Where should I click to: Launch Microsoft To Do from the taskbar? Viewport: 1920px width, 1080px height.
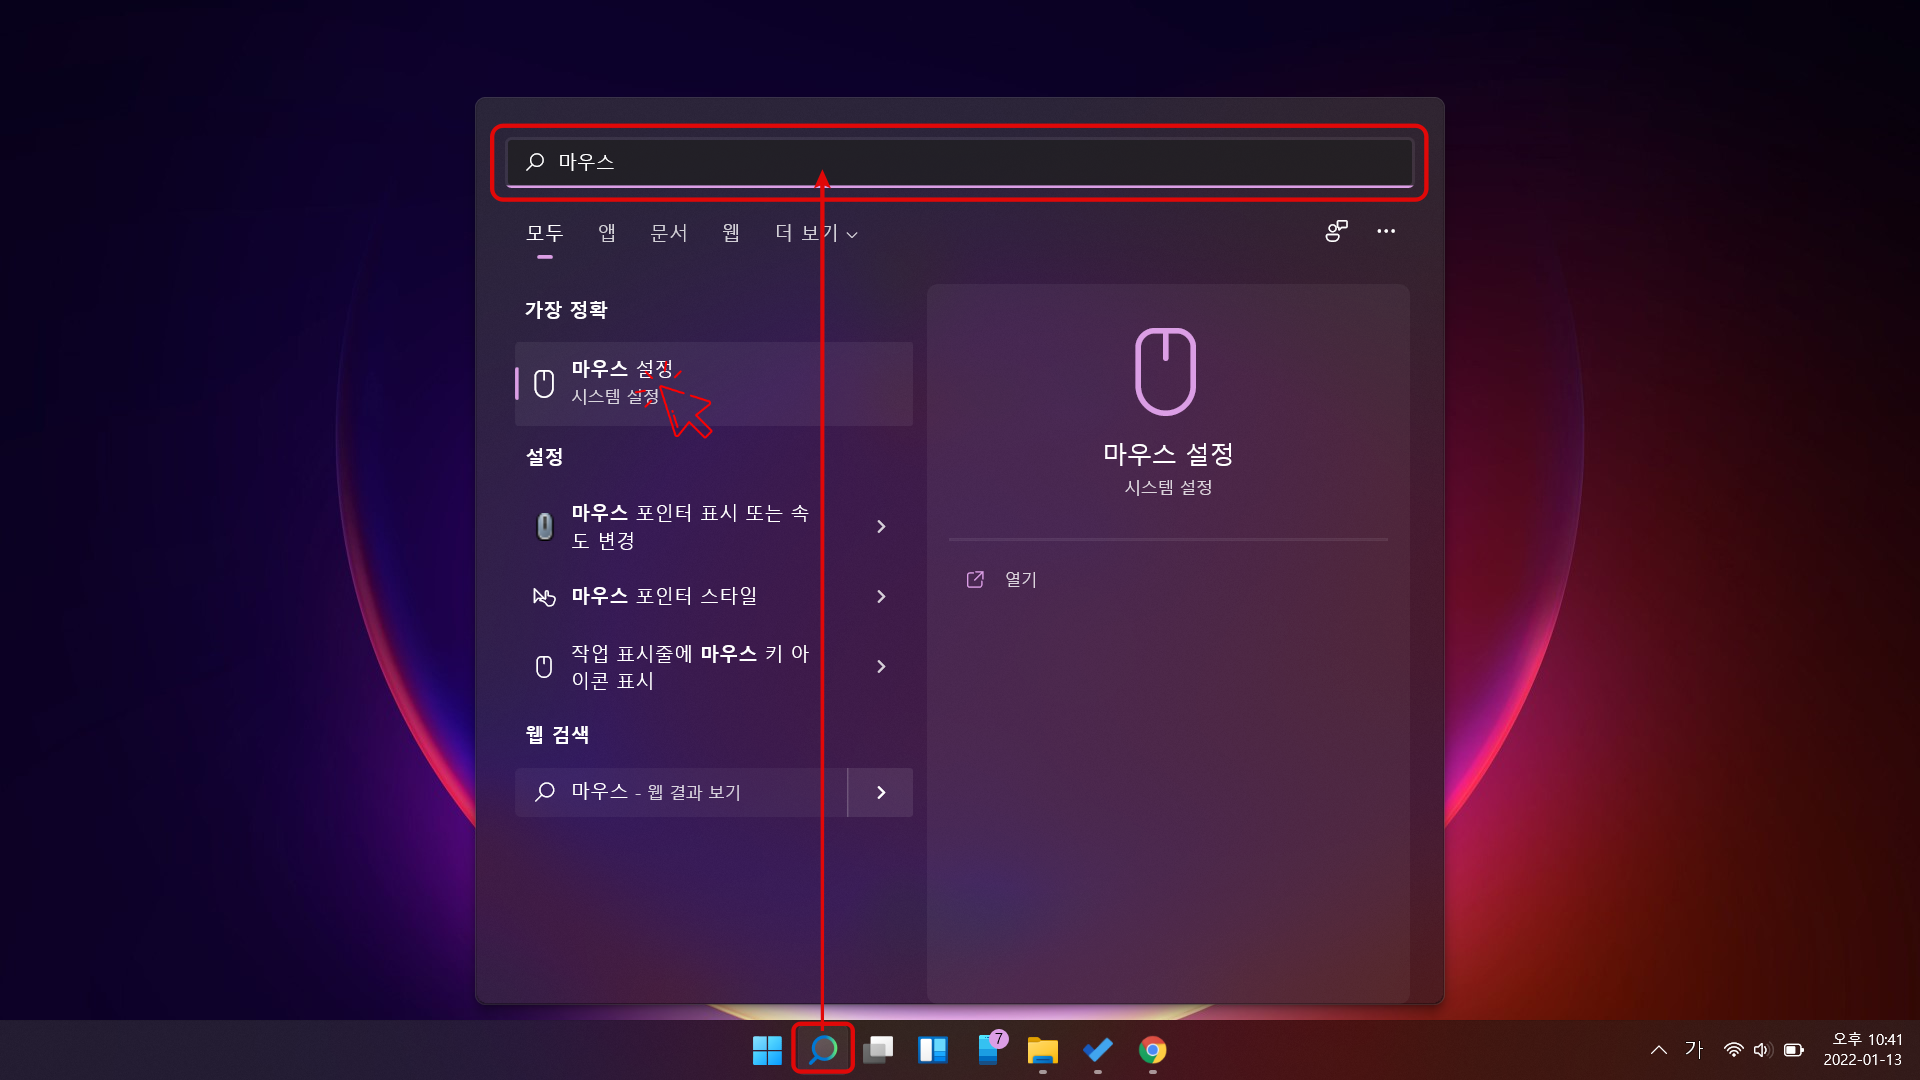tap(1098, 1051)
